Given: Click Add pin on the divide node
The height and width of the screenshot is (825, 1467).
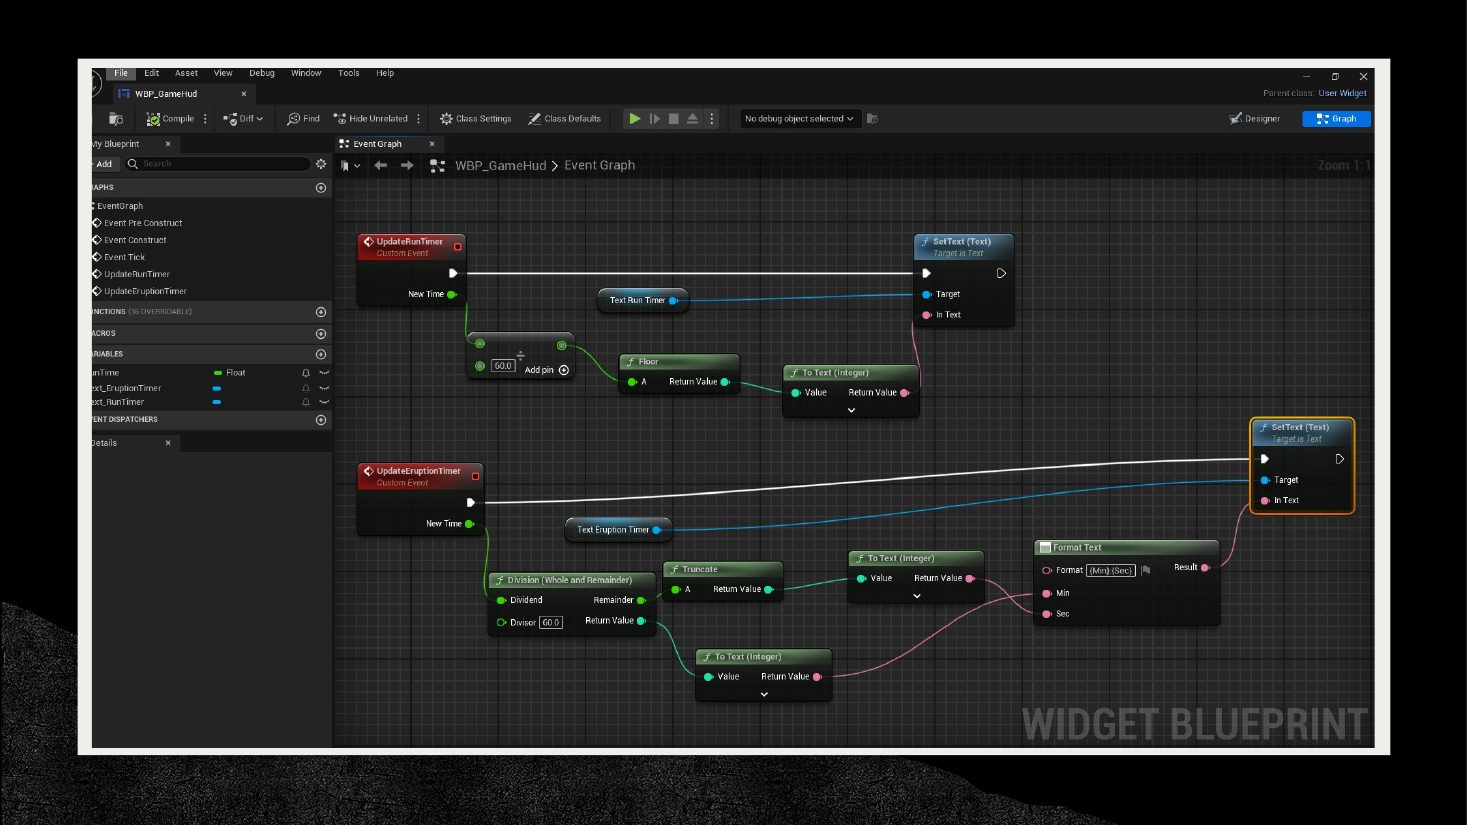Looking at the screenshot, I should pos(547,370).
